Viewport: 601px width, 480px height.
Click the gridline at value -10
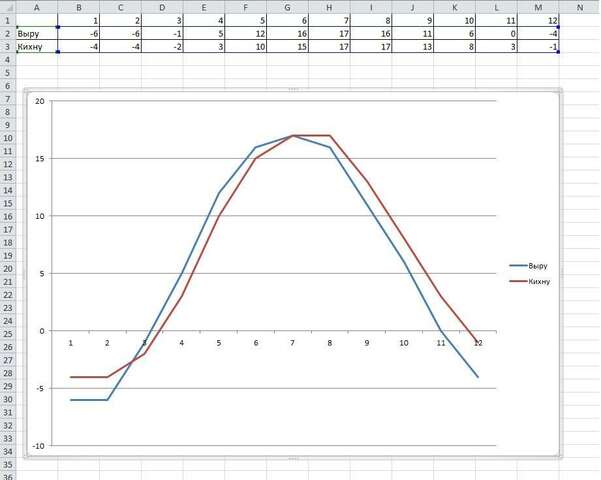pos(273,445)
